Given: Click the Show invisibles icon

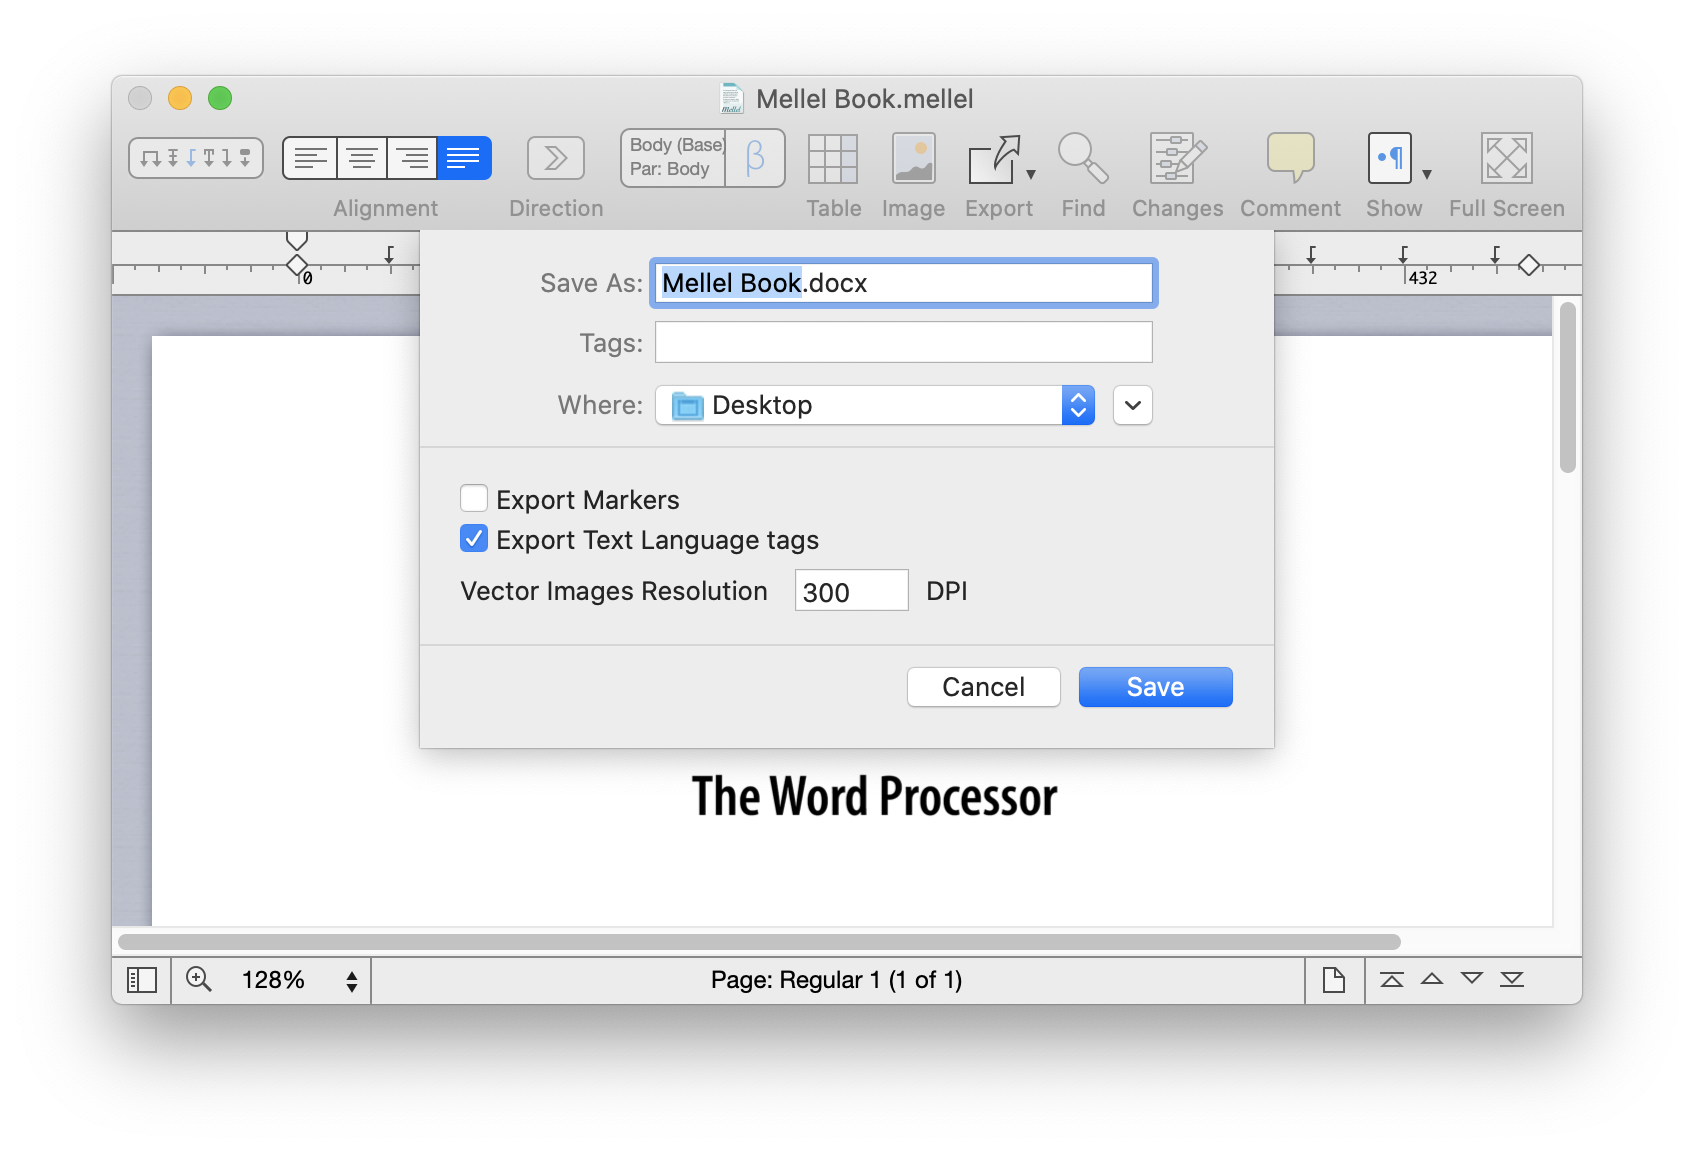Looking at the screenshot, I should tap(1390, 158).
